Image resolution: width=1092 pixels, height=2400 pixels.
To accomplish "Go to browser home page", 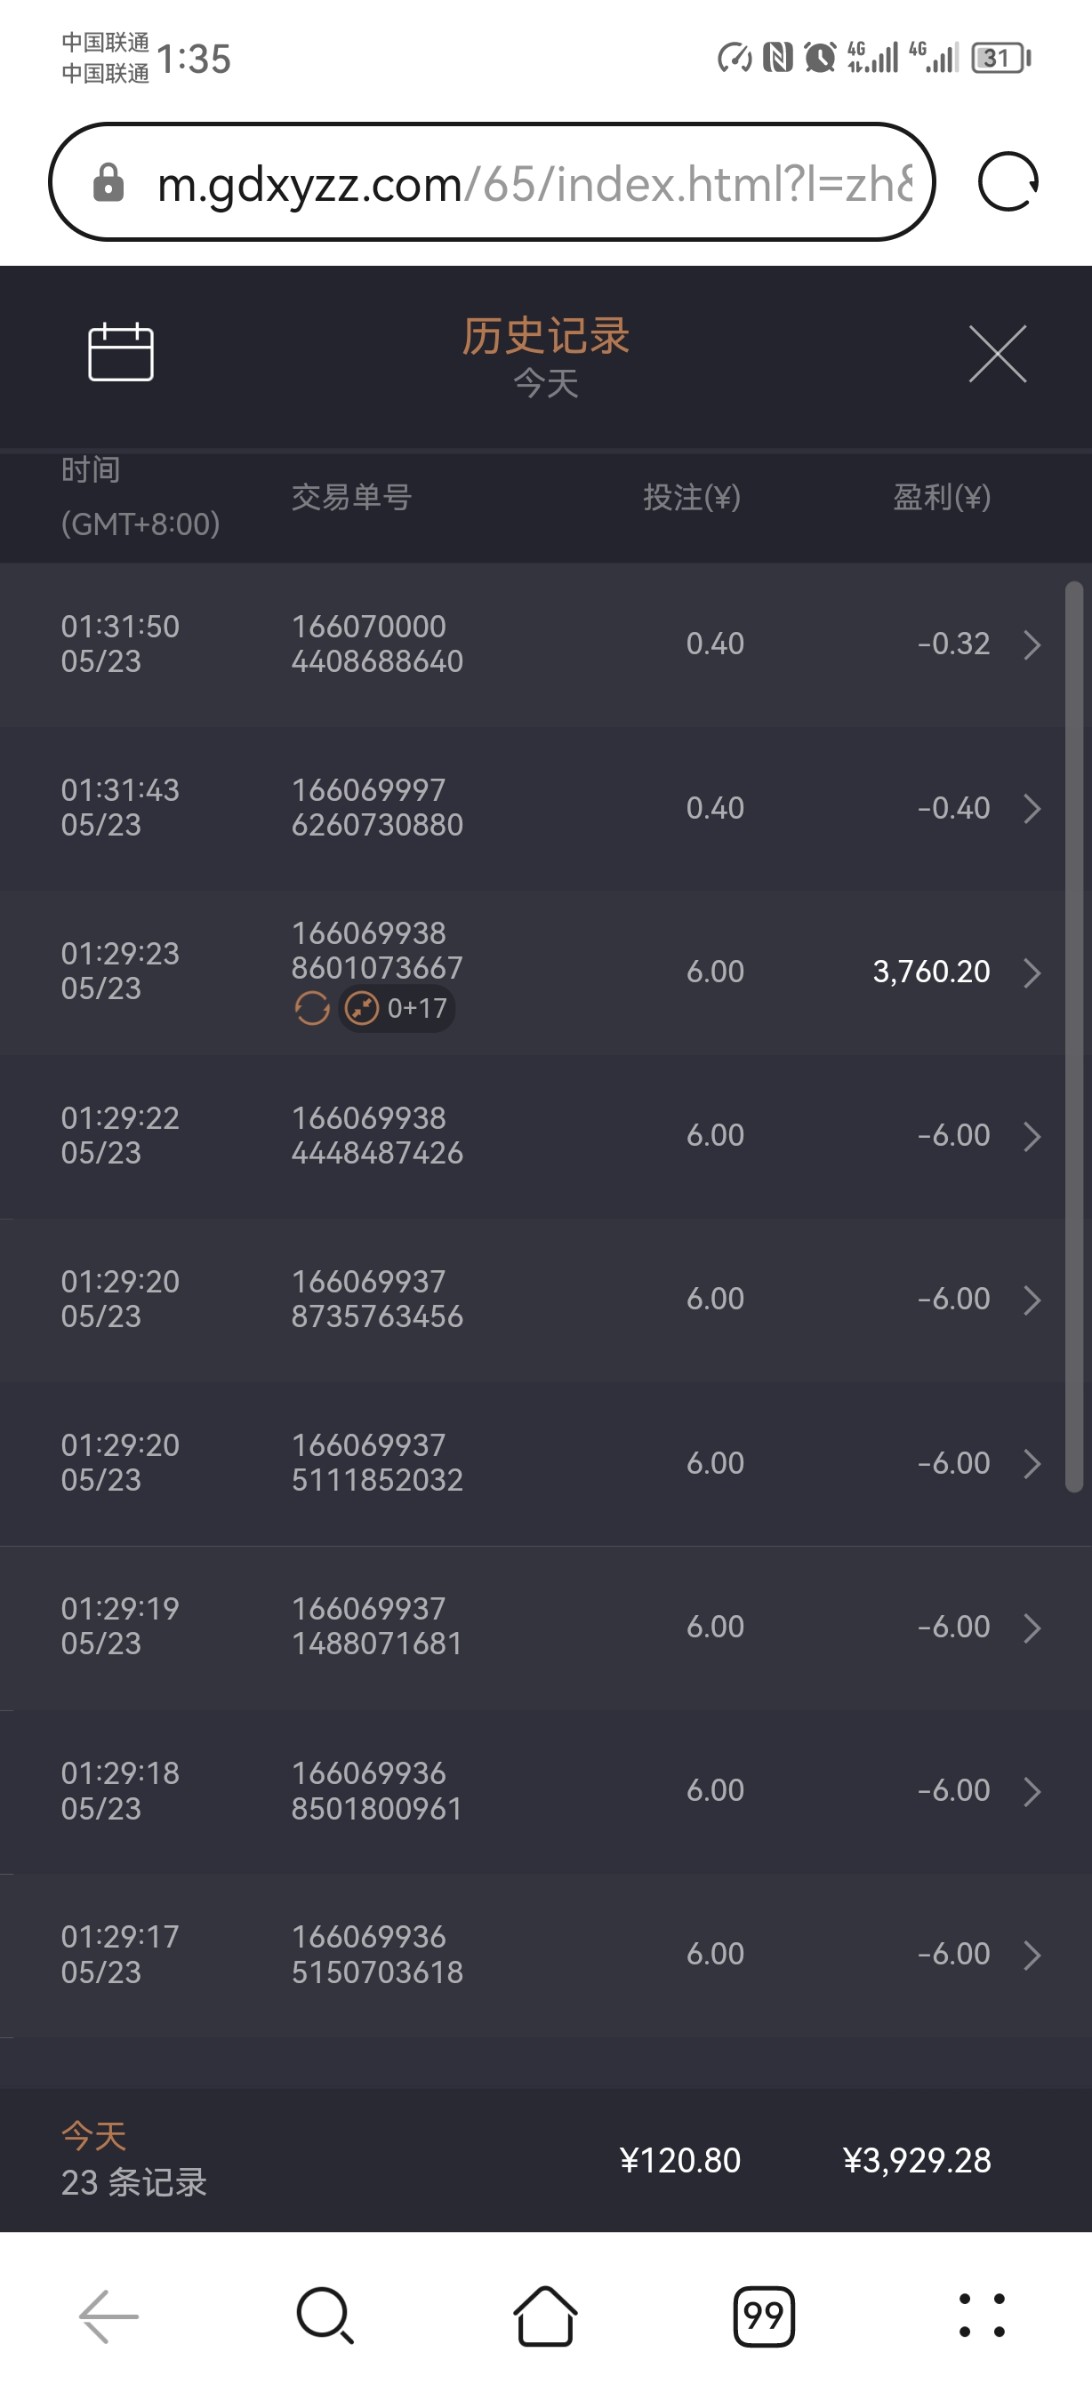I will (545, 2316).
